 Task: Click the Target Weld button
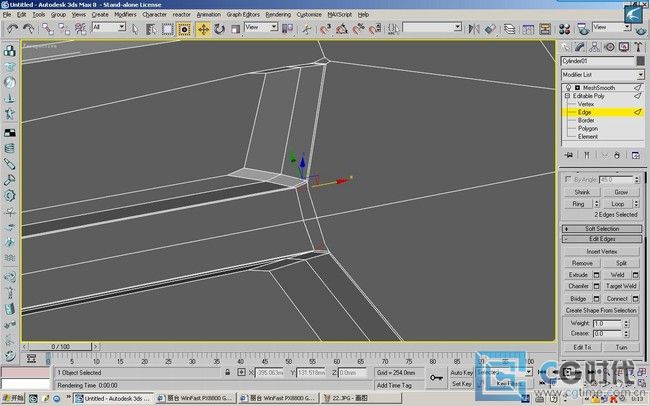click(x=621, y=286)
